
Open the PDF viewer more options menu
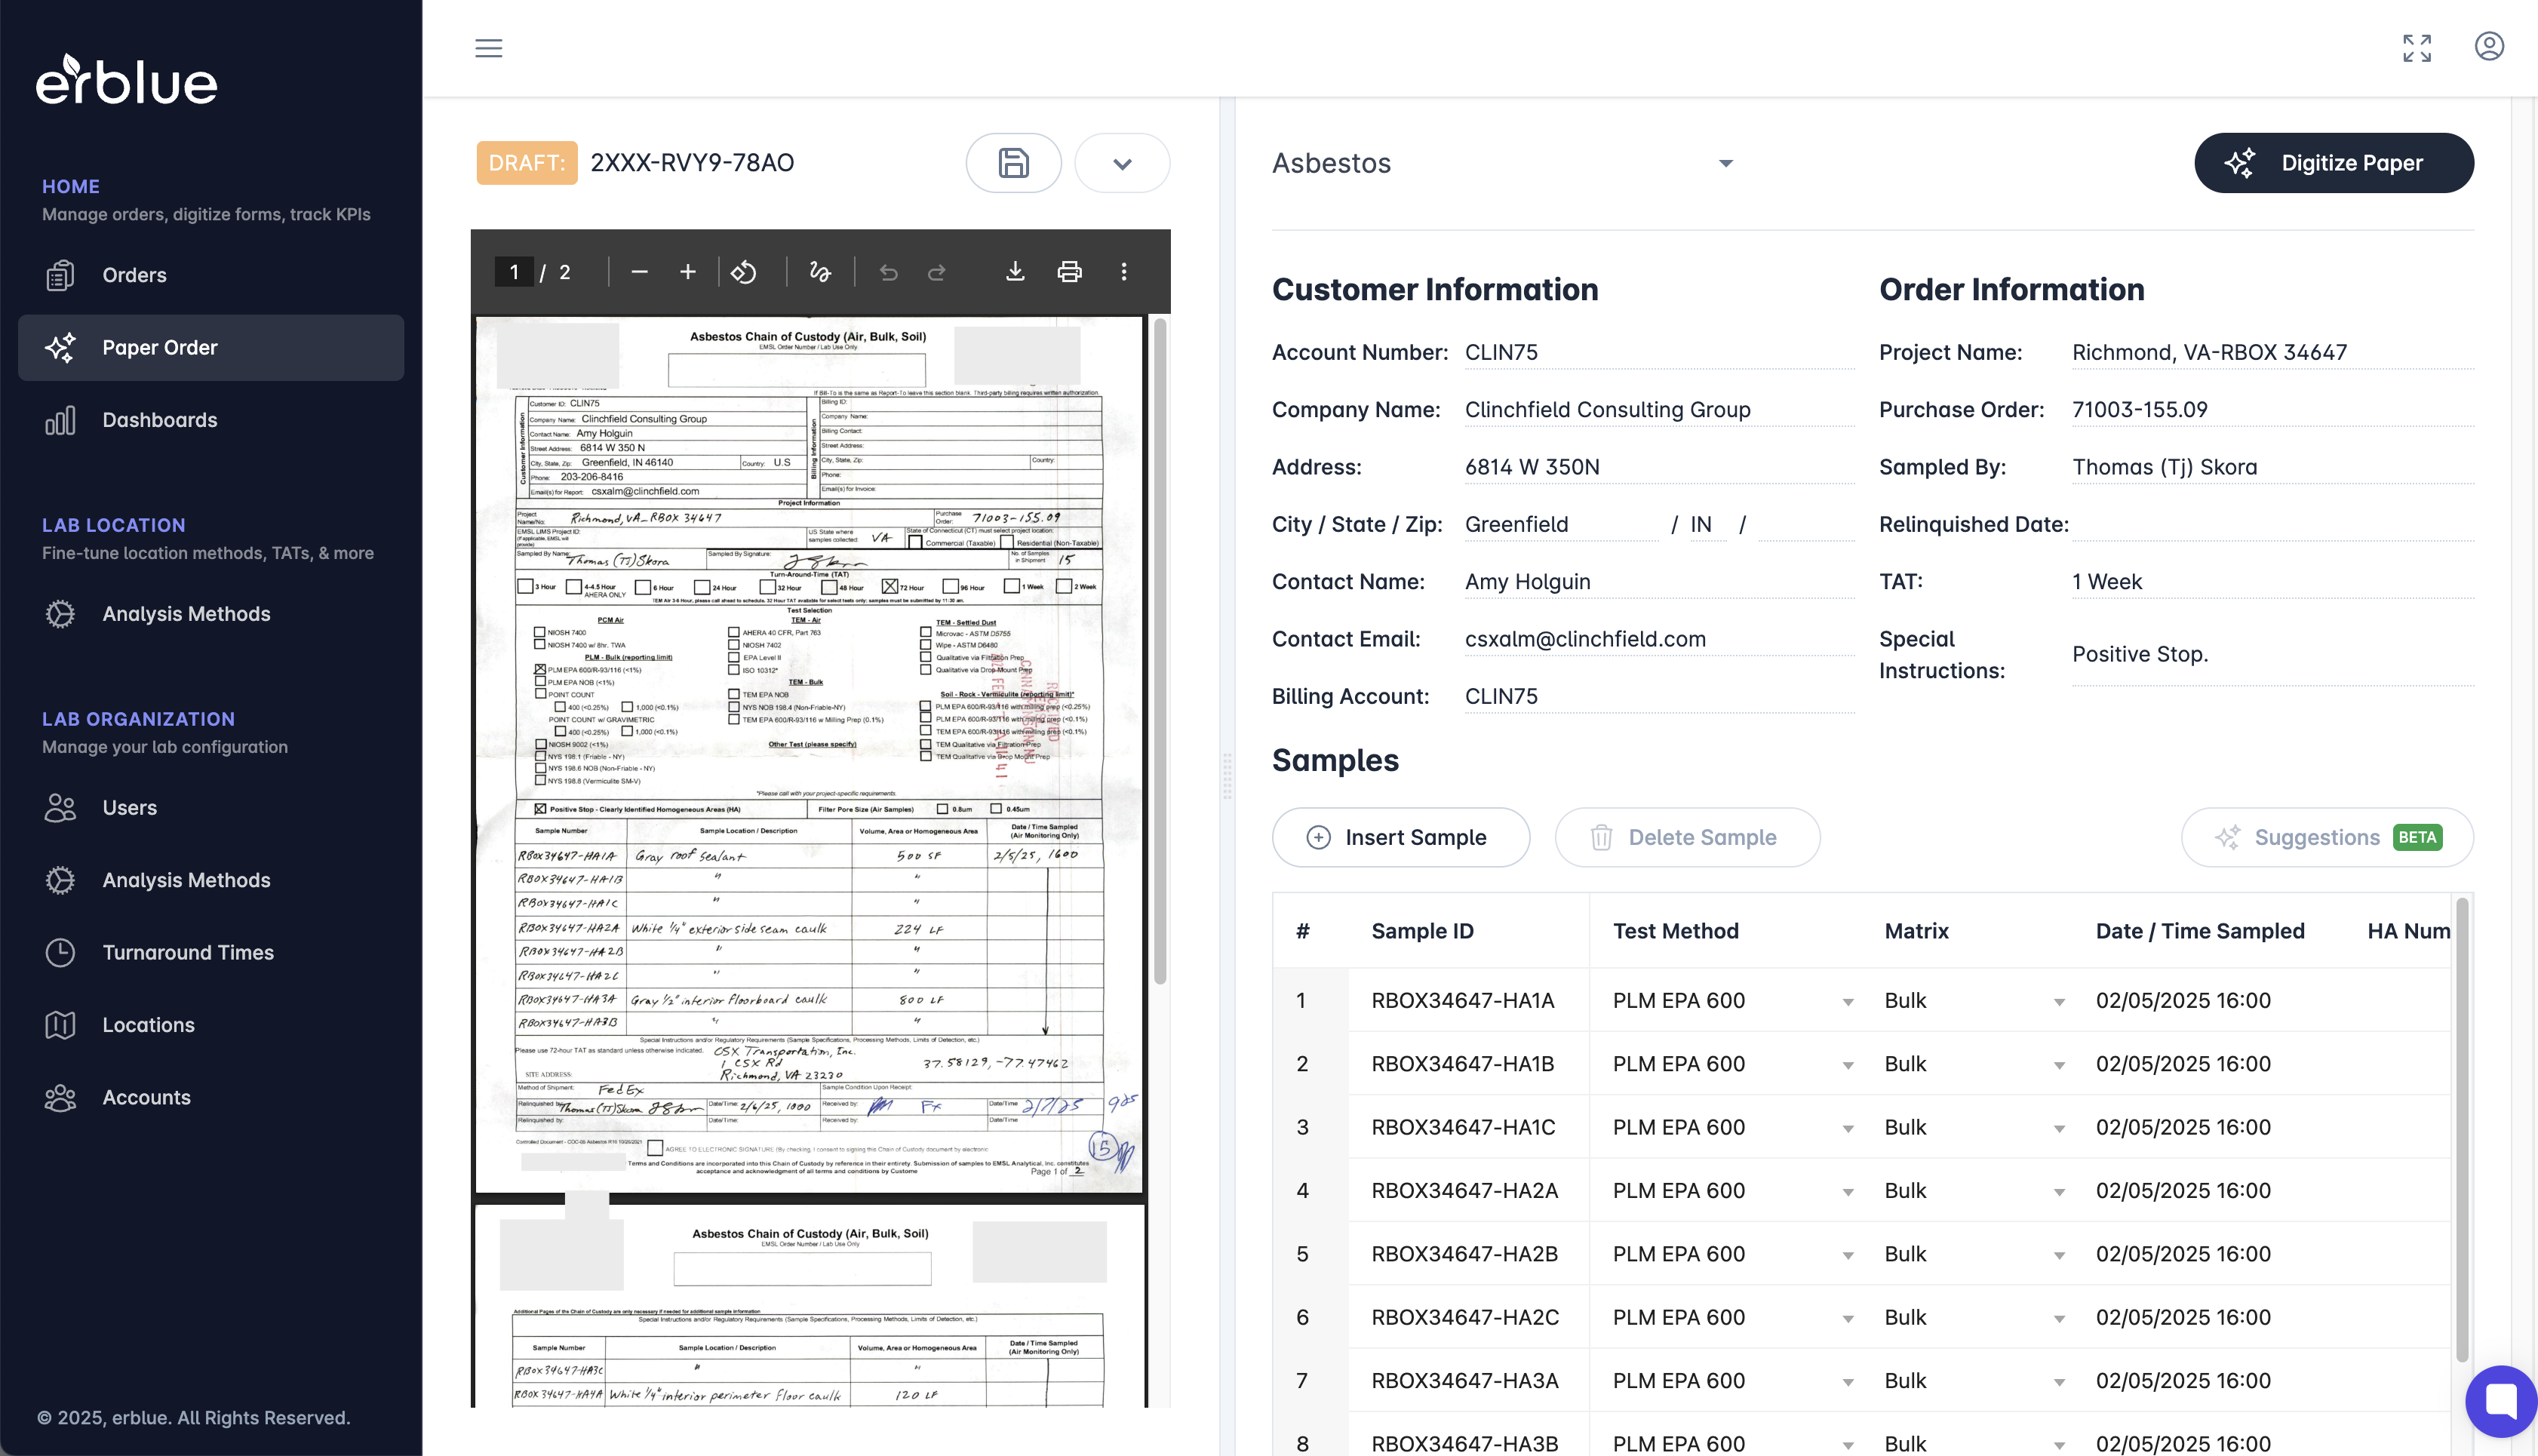pos(1124,272)
